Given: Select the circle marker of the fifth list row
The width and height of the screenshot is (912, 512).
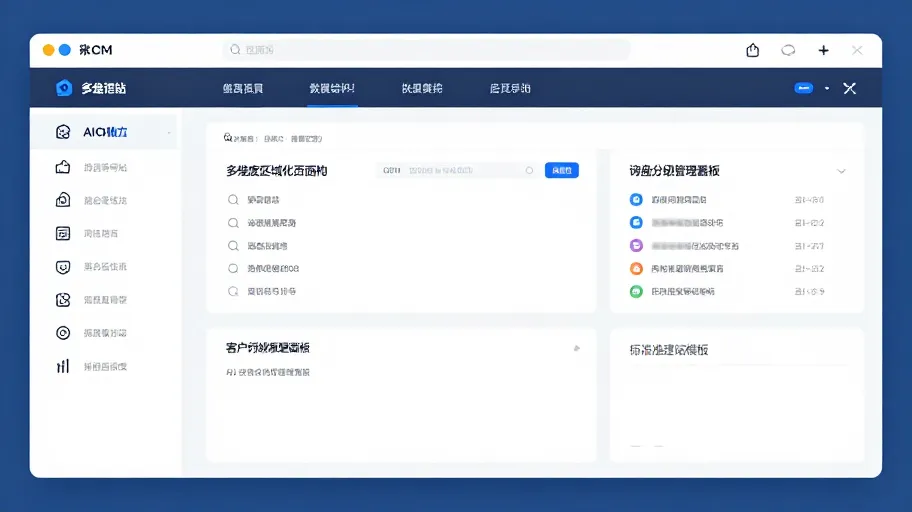Looking at the screenshot, I should click(x=233, y=291).
